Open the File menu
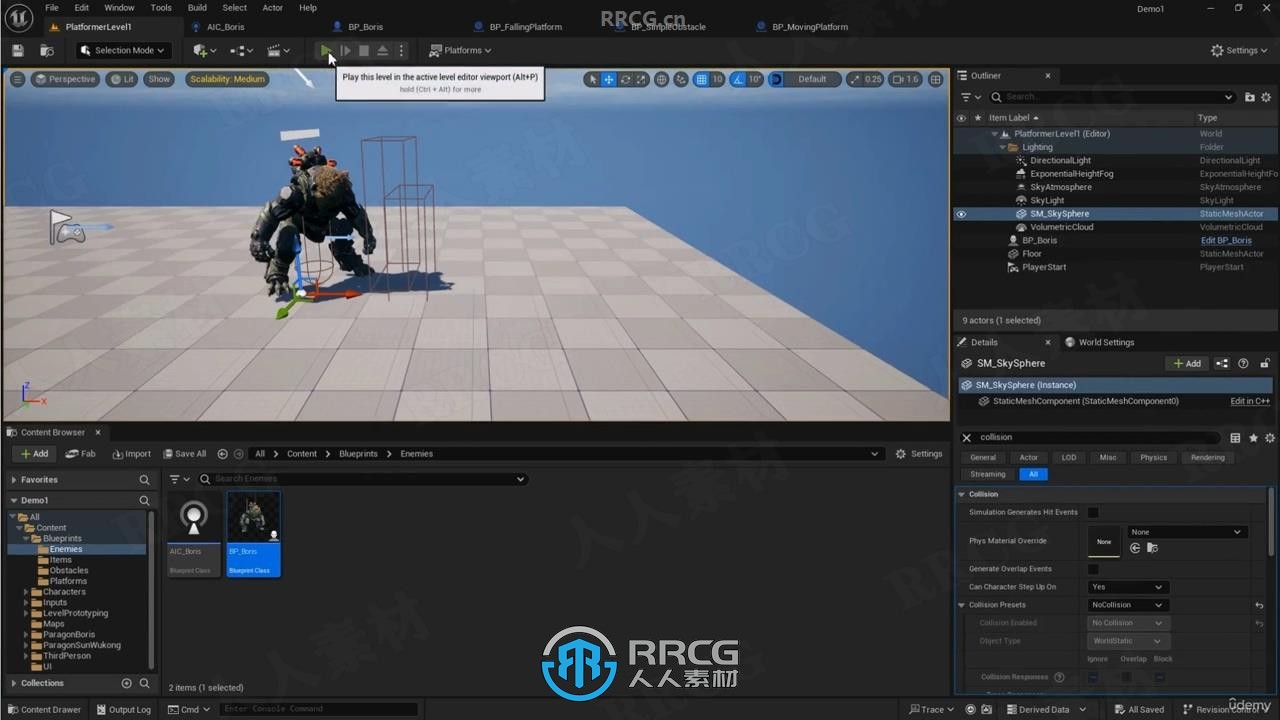Image resolution: width=1280 pixels, height=720 pixels. 51,8
